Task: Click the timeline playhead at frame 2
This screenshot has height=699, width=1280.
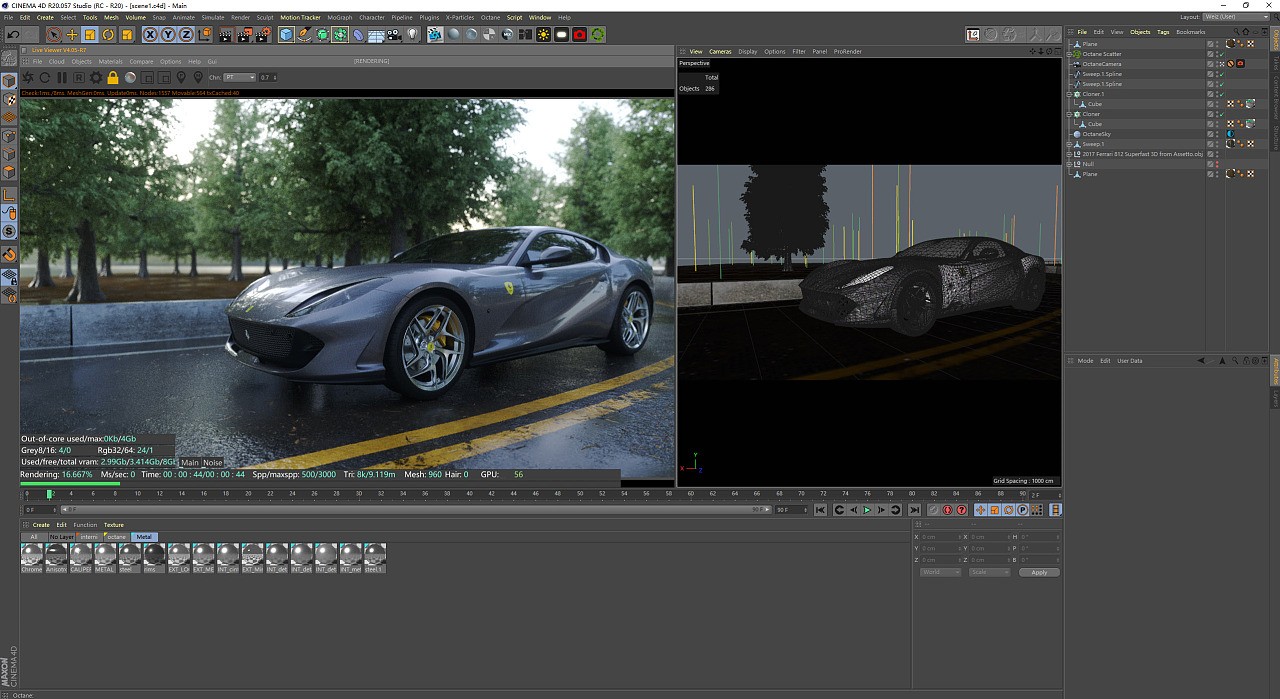Action: click(49, 494)
